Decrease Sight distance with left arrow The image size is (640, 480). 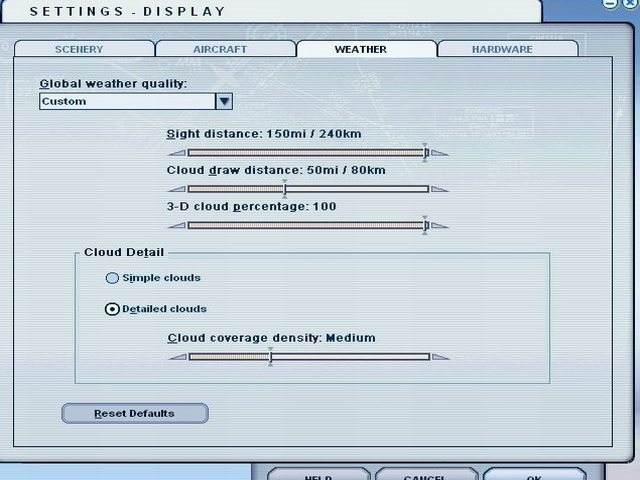coord(177,153)
